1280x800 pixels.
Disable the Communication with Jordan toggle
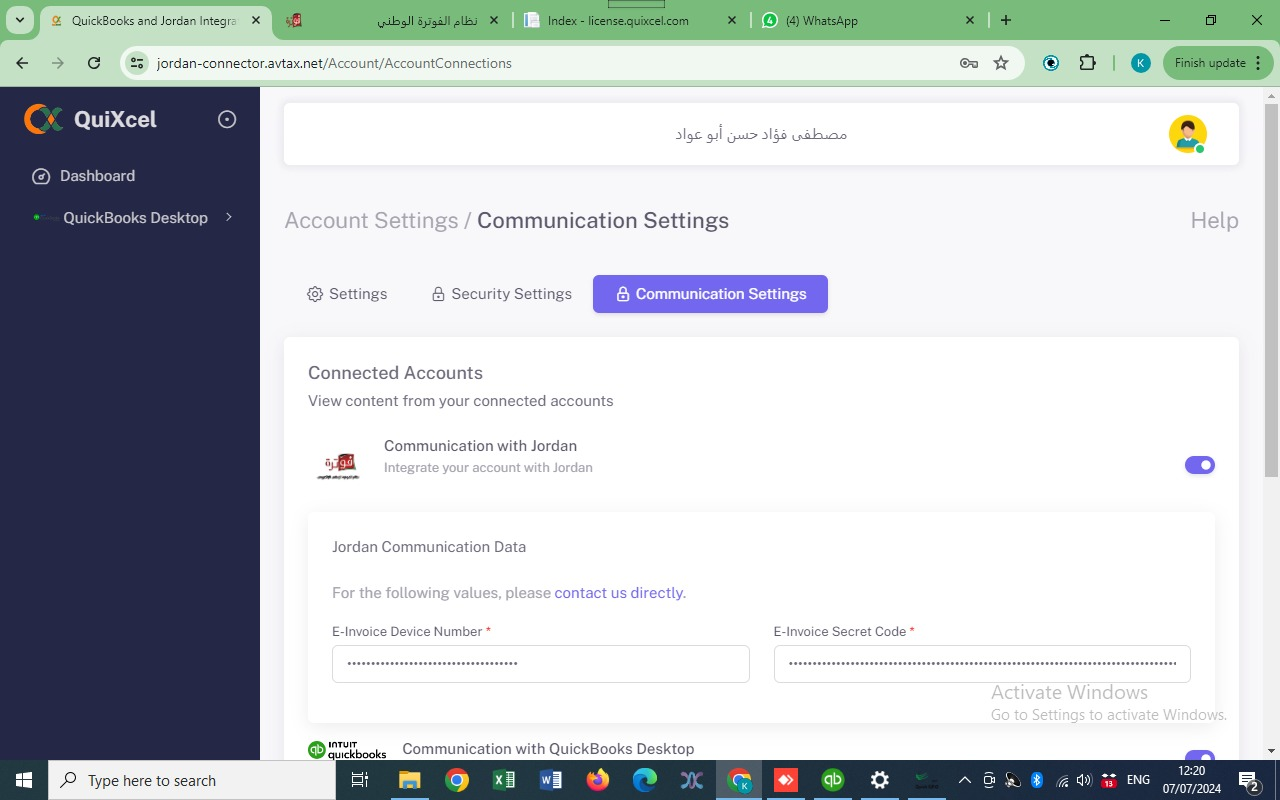tap(1200, 465)
